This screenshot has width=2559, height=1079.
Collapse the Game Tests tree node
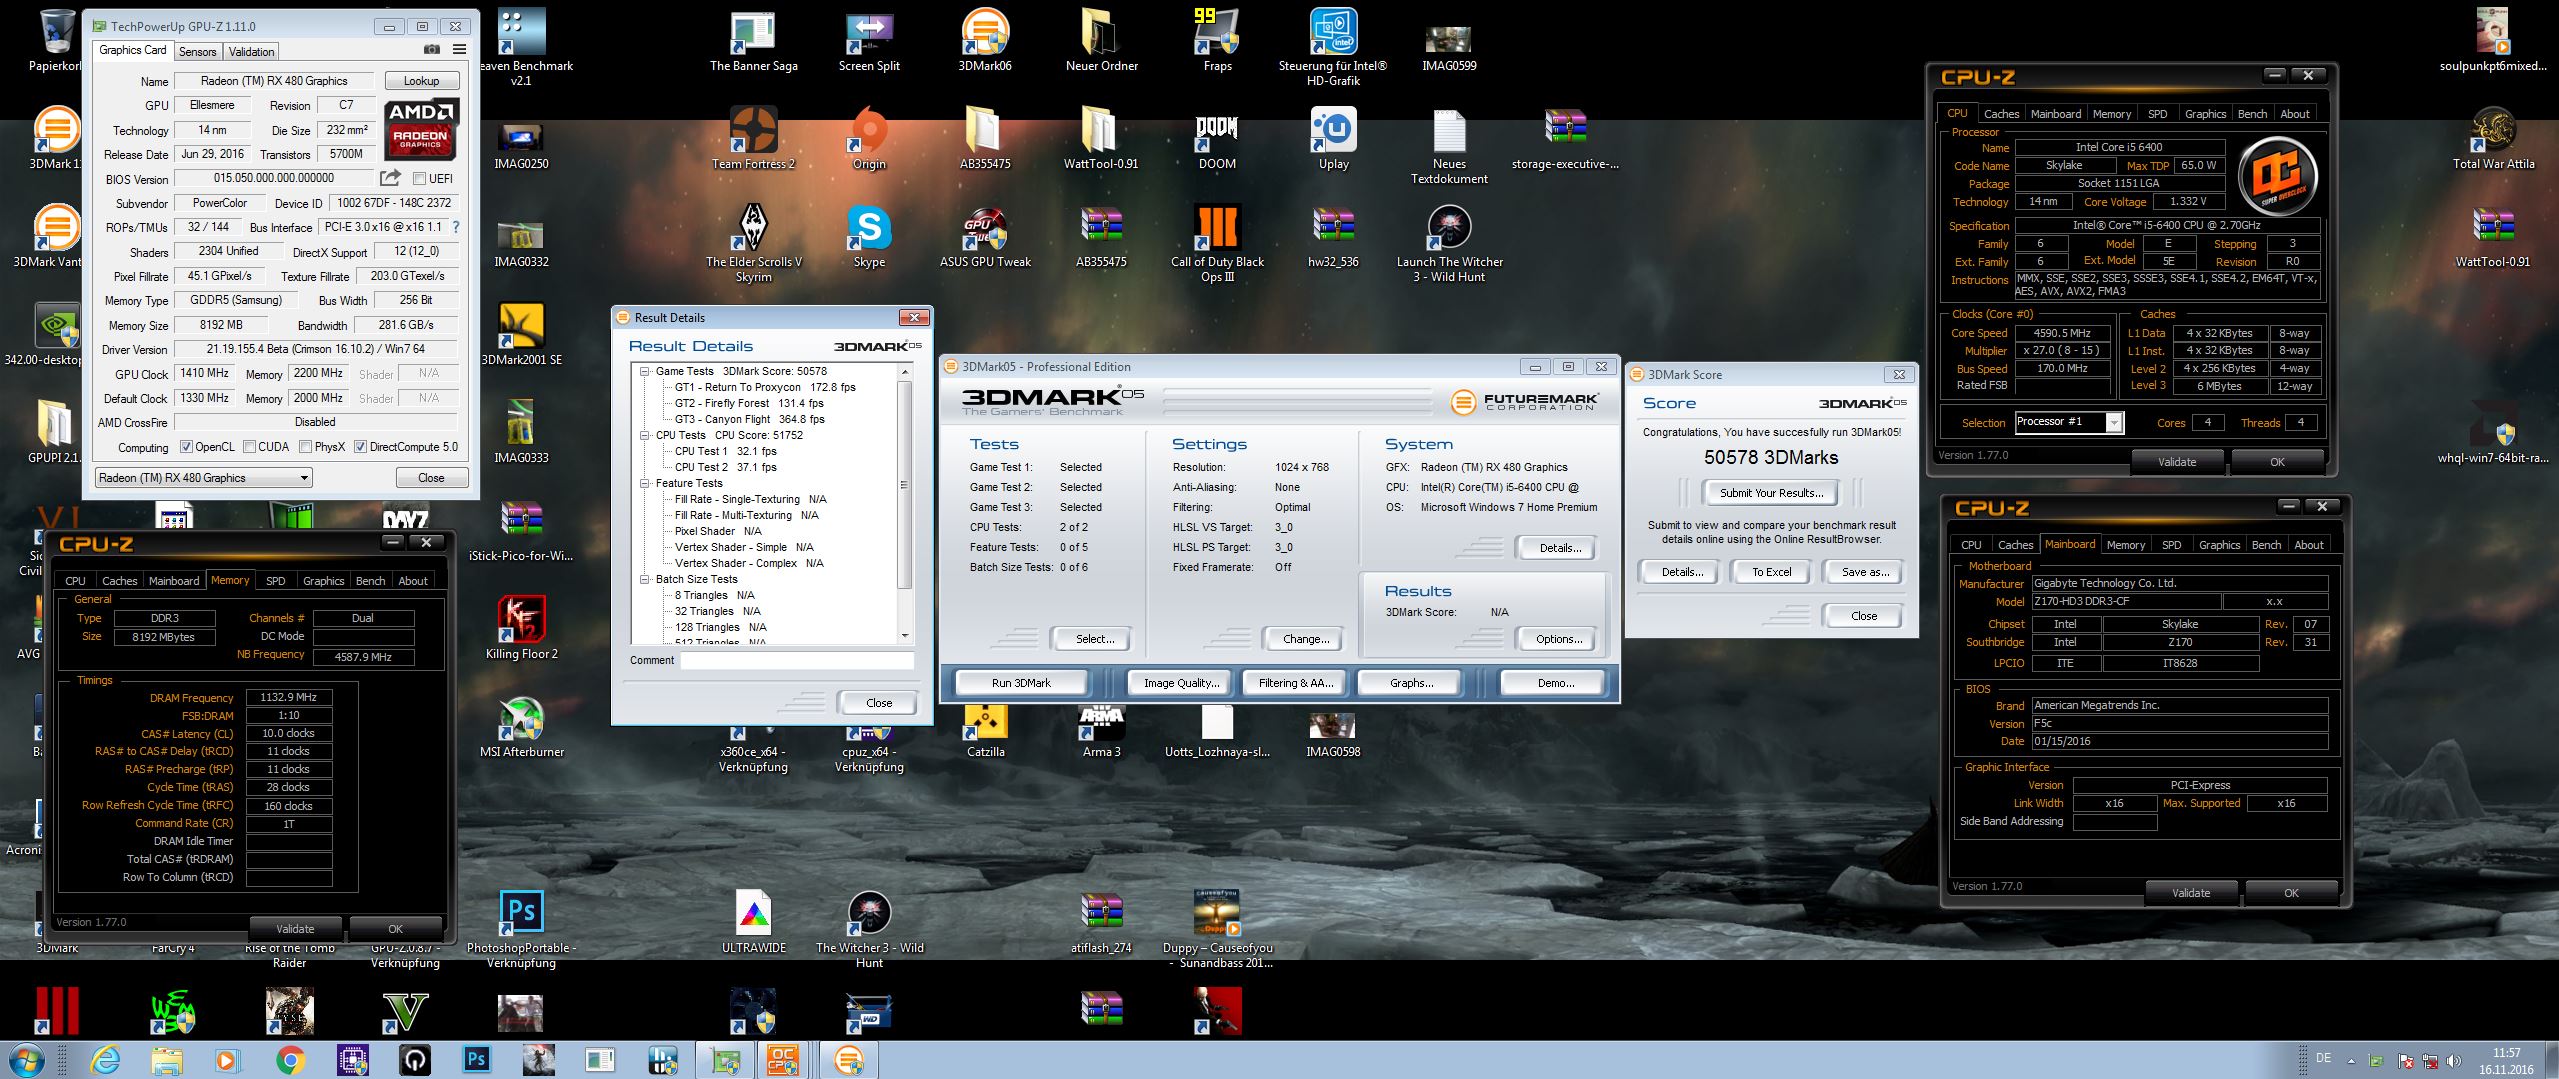(645, 371)
